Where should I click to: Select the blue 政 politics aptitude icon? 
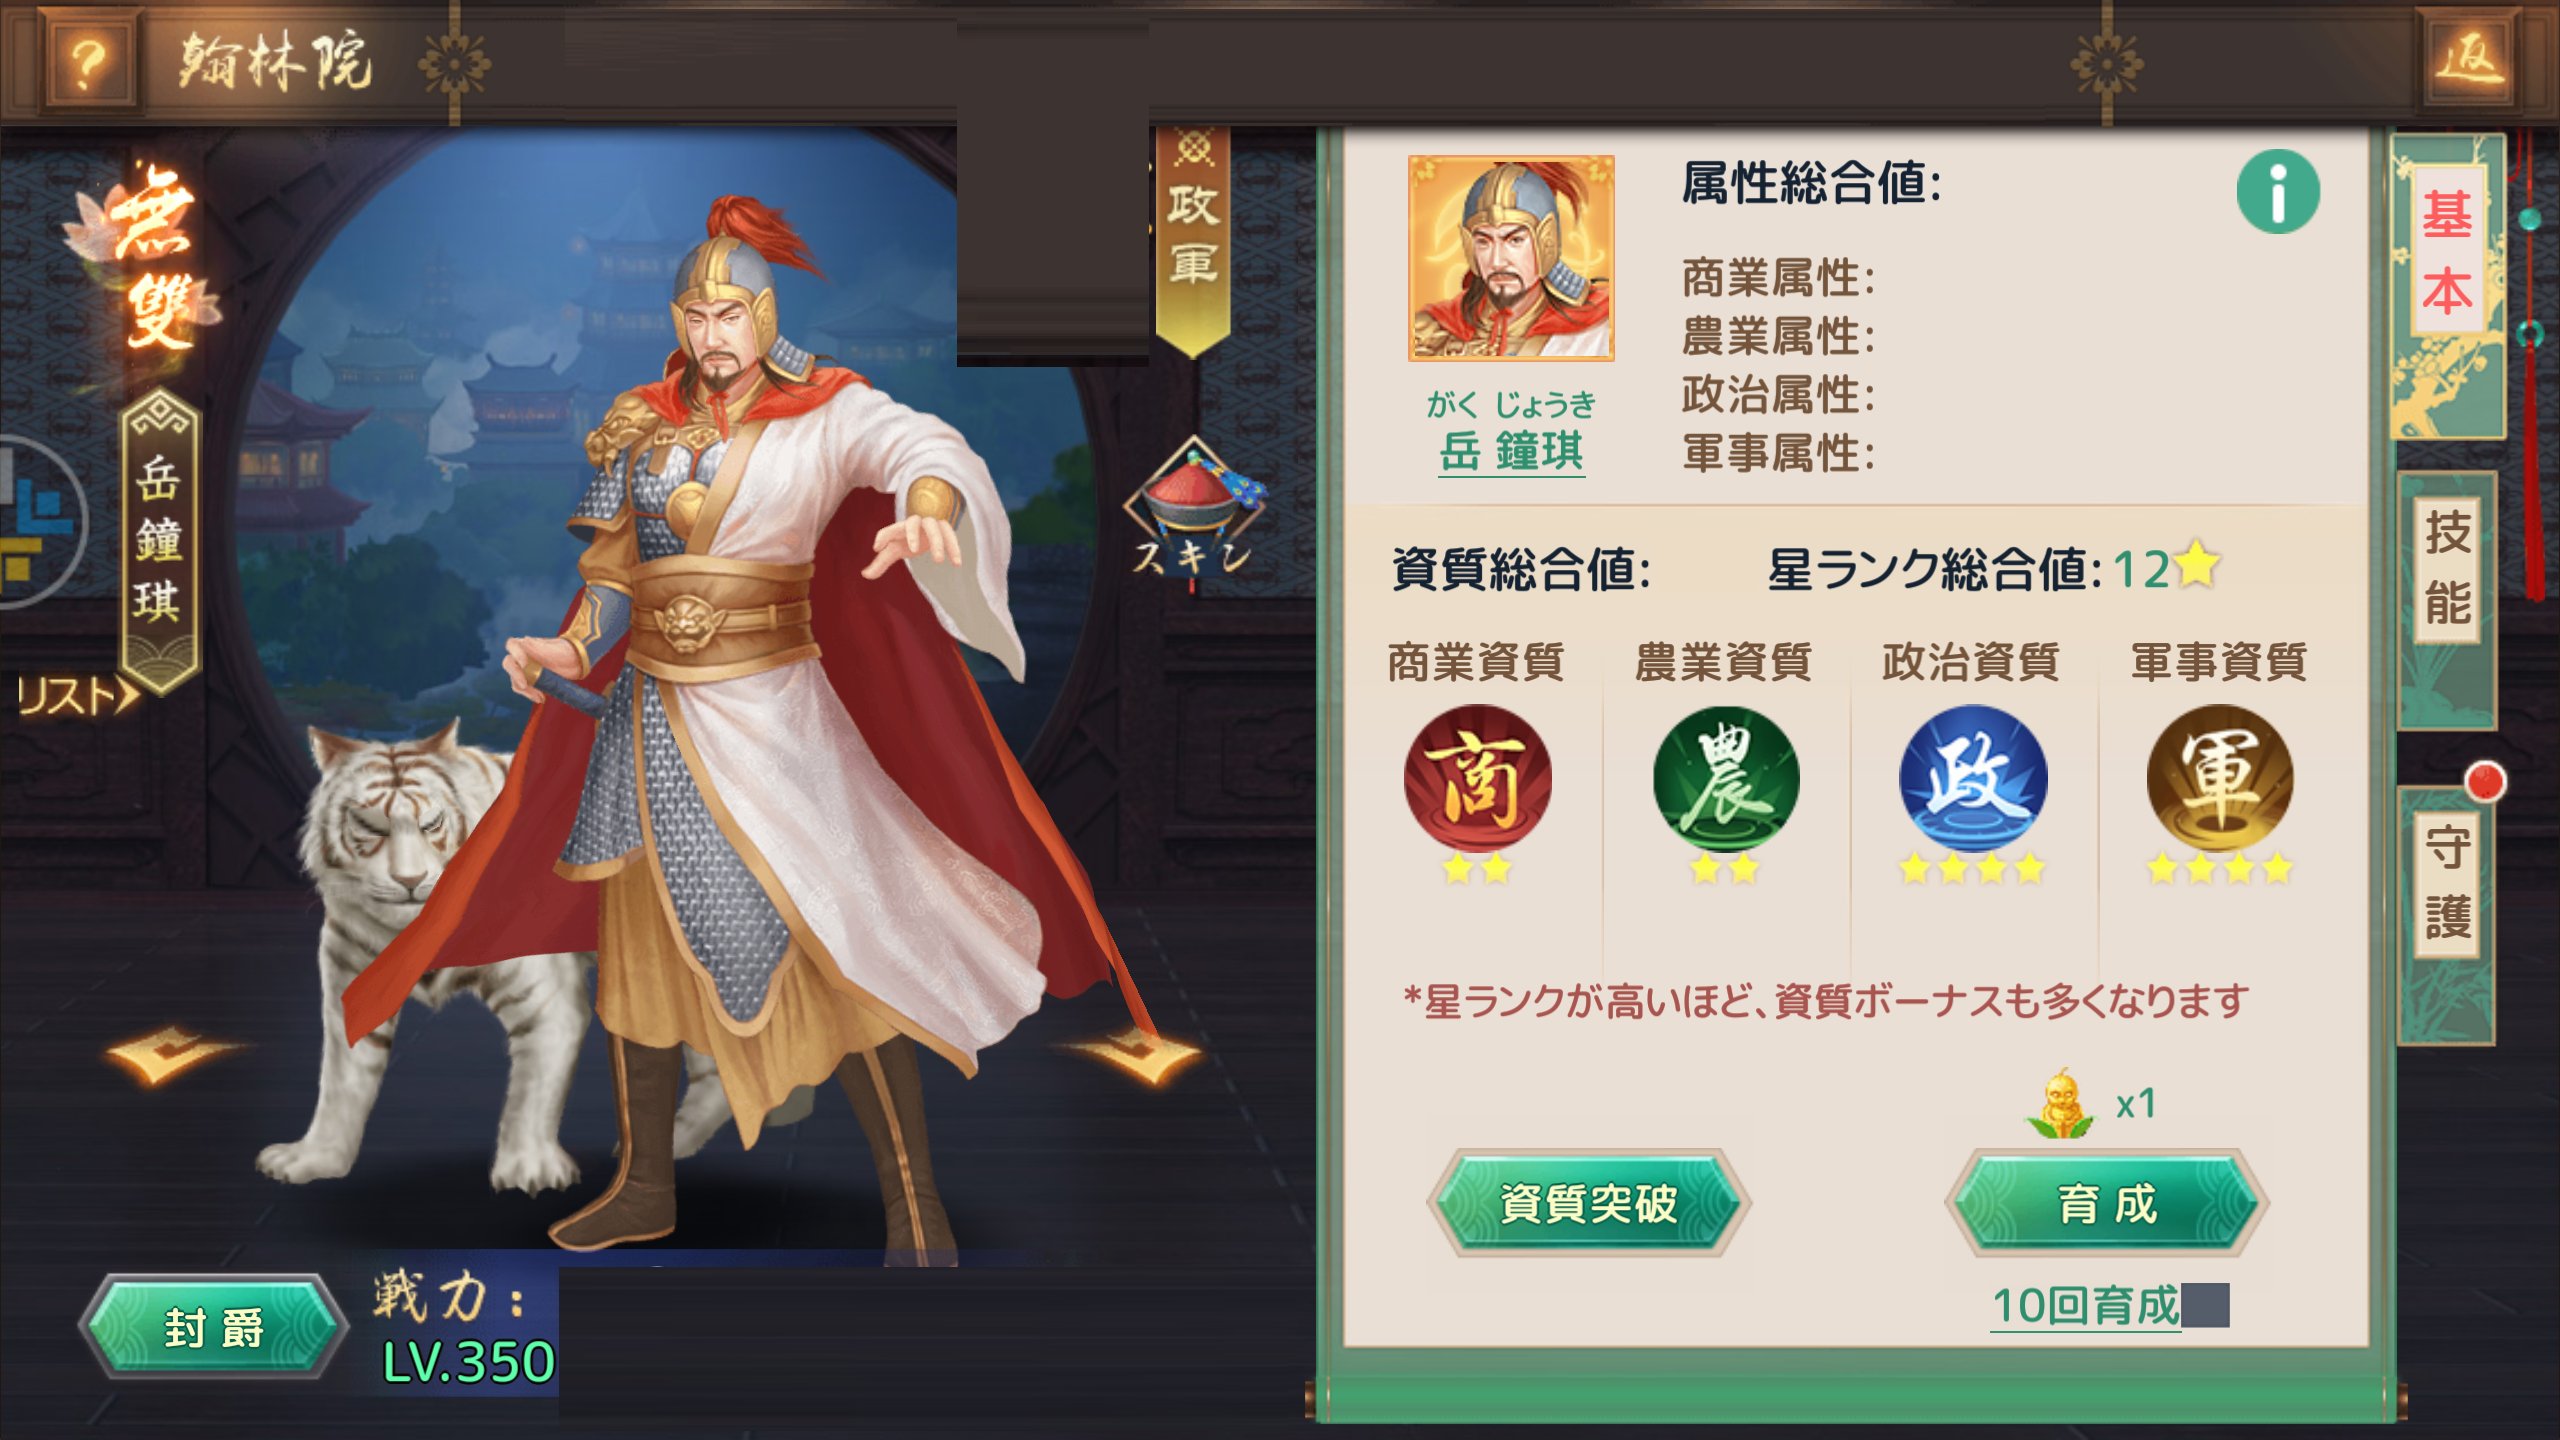[1972, 779]
